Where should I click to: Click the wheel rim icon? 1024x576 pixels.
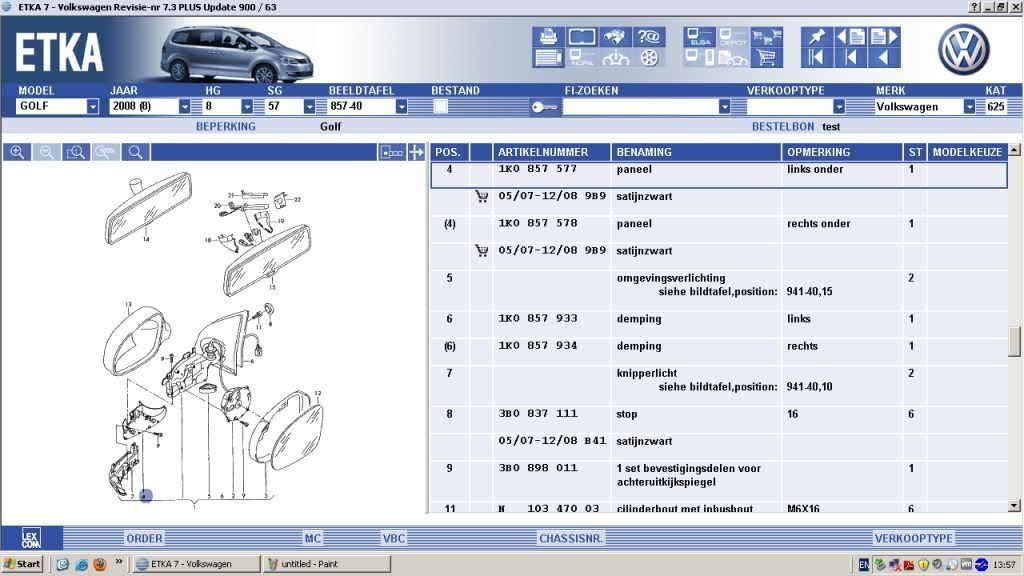(x=648, y=58)
